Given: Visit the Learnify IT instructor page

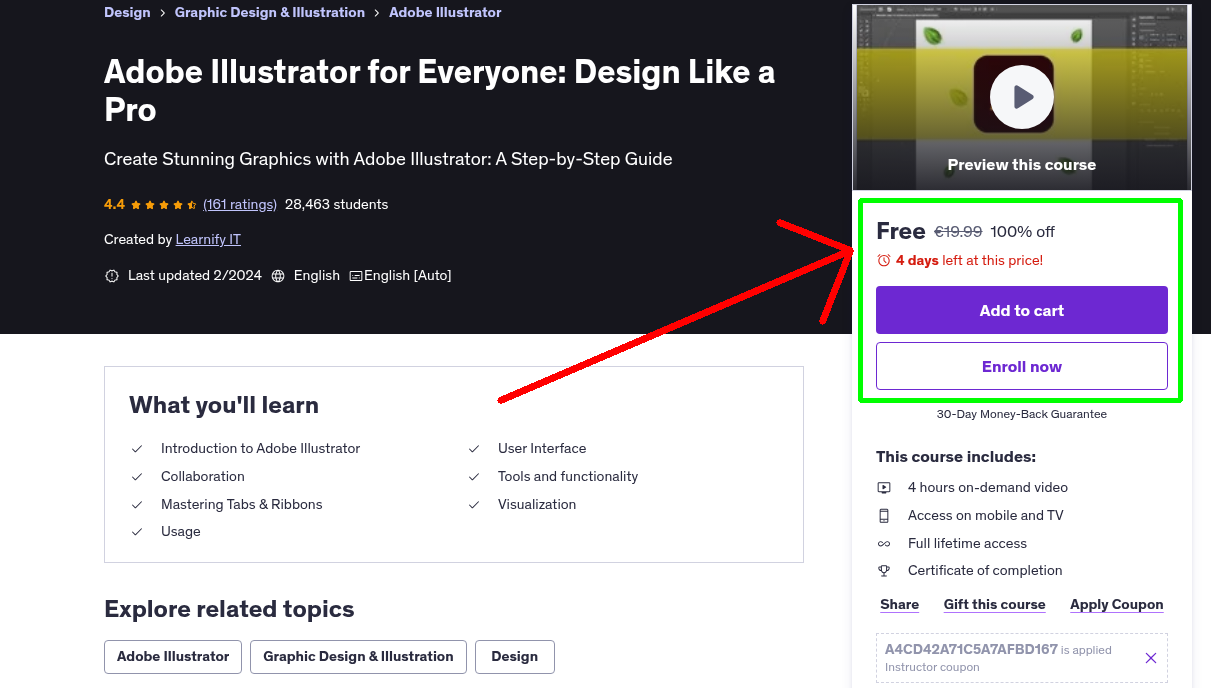Looking at the screenshot, I should coord(208,239).
